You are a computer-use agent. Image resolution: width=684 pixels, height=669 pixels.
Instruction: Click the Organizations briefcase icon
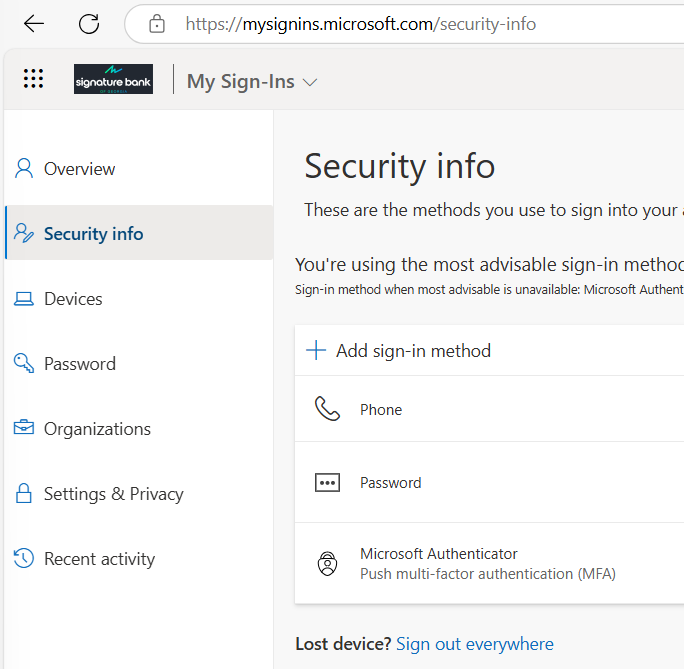pos(24,428)
